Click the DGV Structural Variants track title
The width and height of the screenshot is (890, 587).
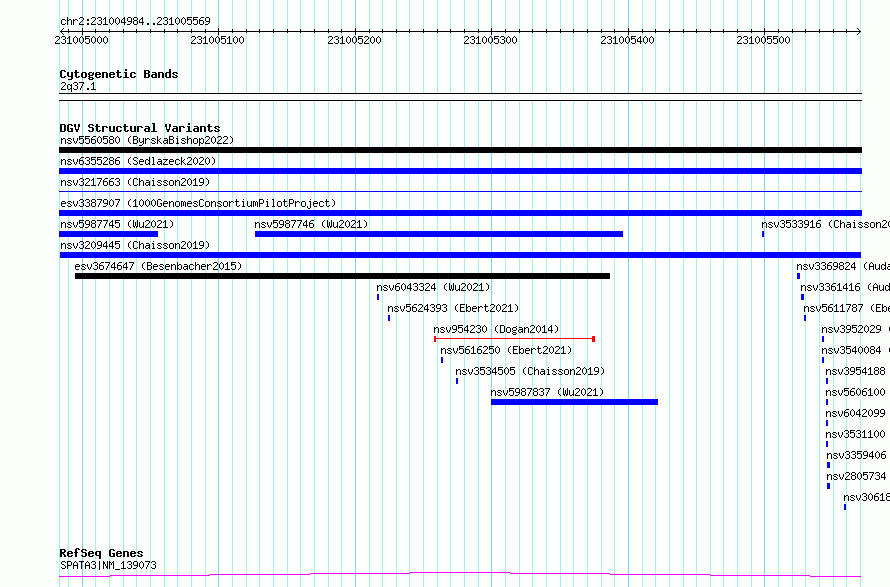pyautogui.click(x=140, y=128)
